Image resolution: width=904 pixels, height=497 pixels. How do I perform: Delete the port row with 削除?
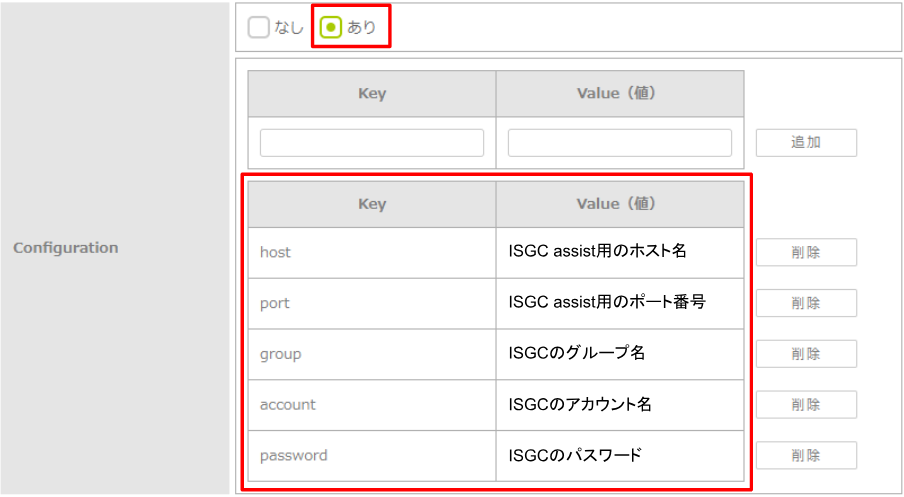pos(806,303)
